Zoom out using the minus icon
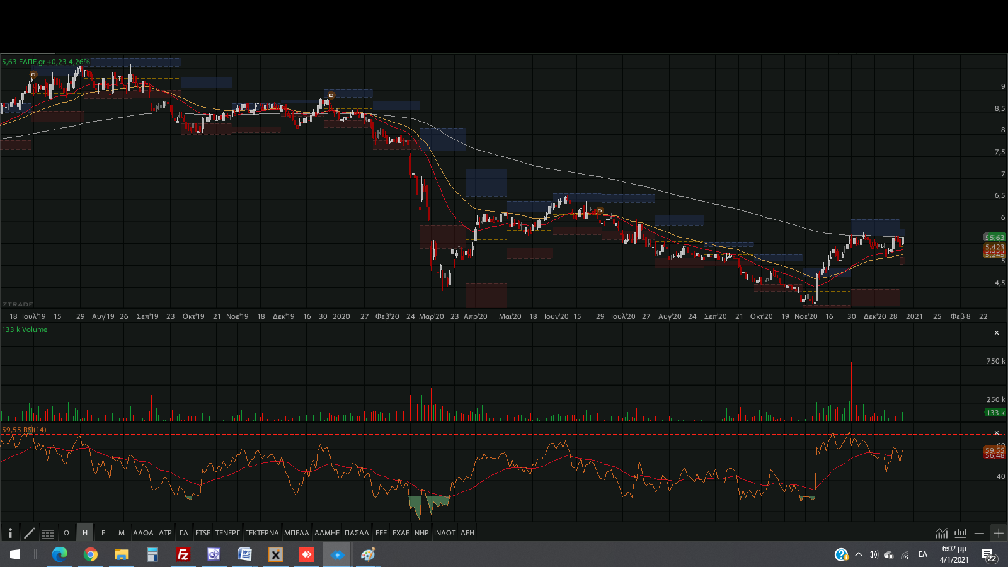1008x567 pixels. tap(980, 533)
